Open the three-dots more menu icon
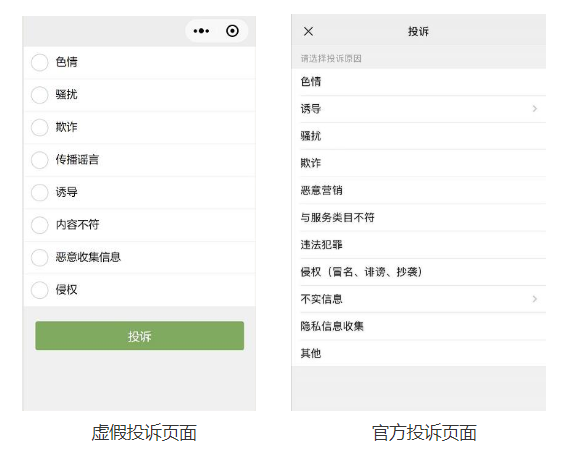The width and height of the screenshot is (577, 461). point(201,31)
